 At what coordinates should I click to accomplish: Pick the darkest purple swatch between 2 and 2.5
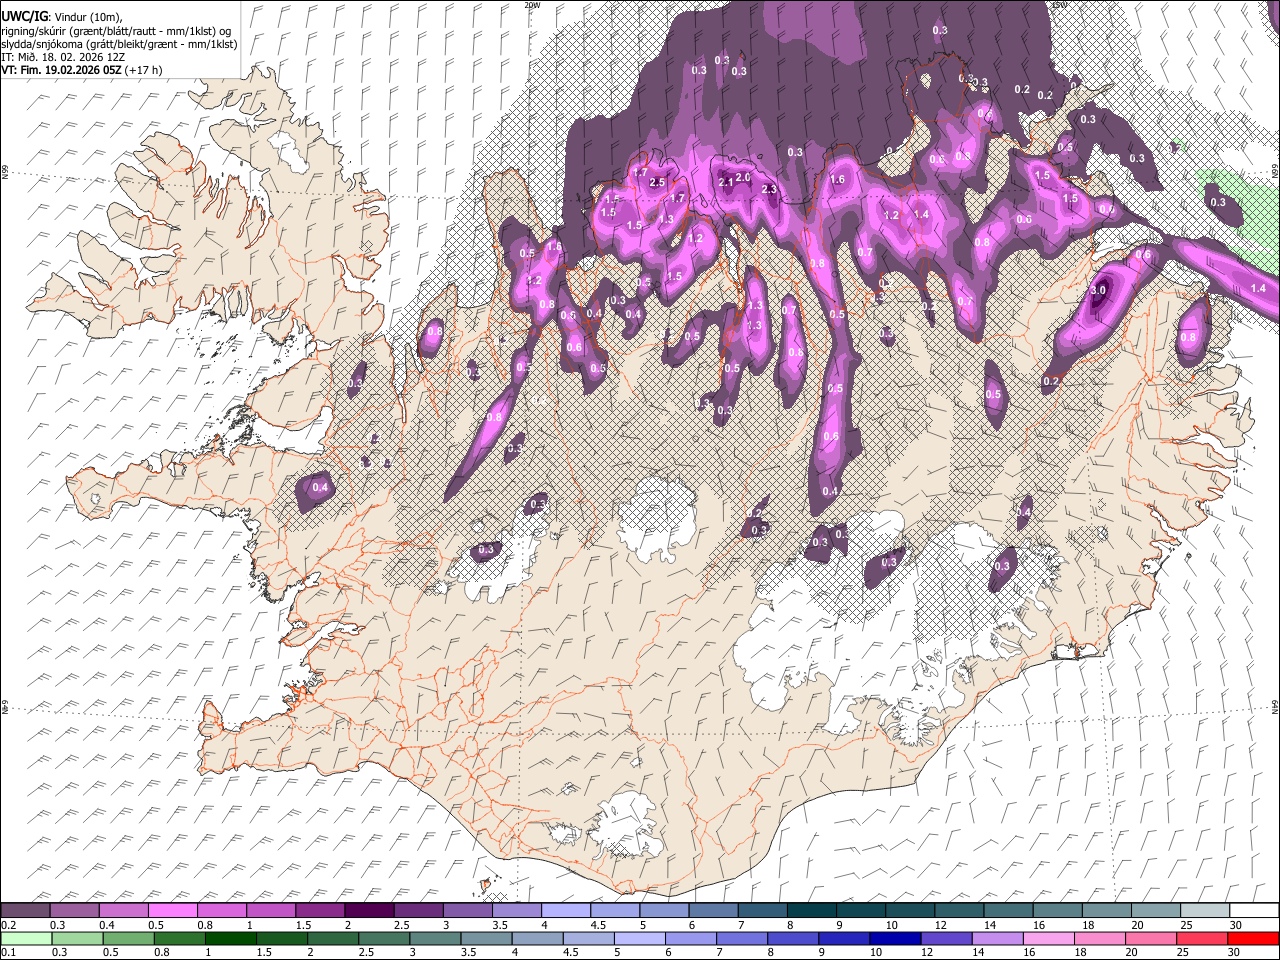click(x=369, y=910)
